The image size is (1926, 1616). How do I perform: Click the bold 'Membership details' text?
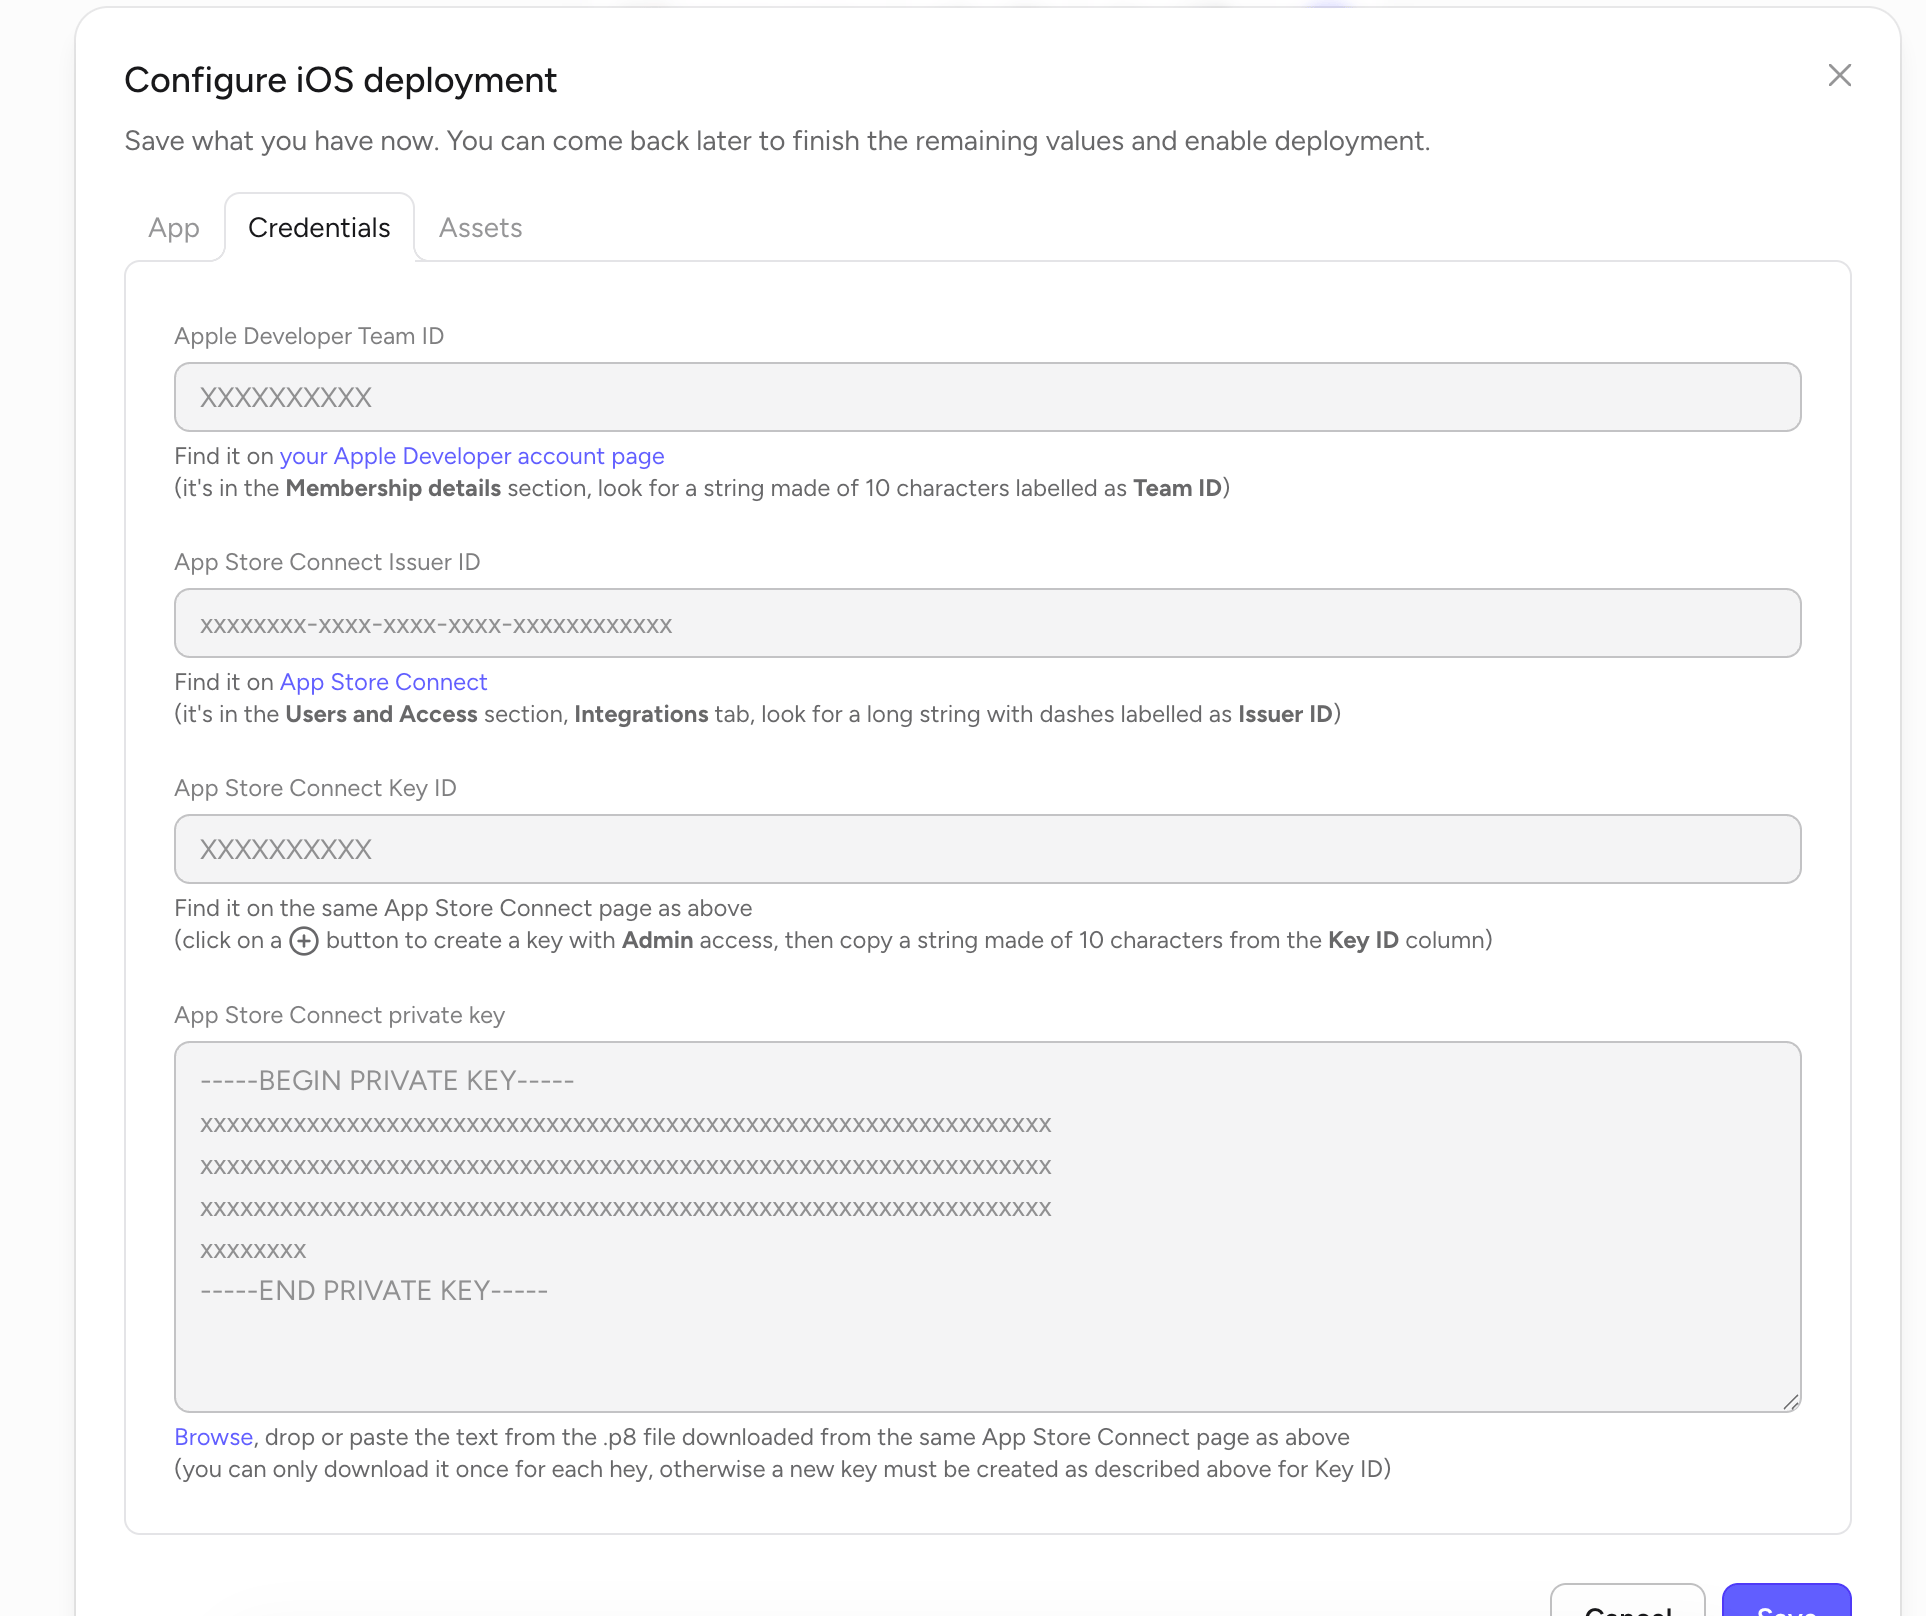coord(393,488)
